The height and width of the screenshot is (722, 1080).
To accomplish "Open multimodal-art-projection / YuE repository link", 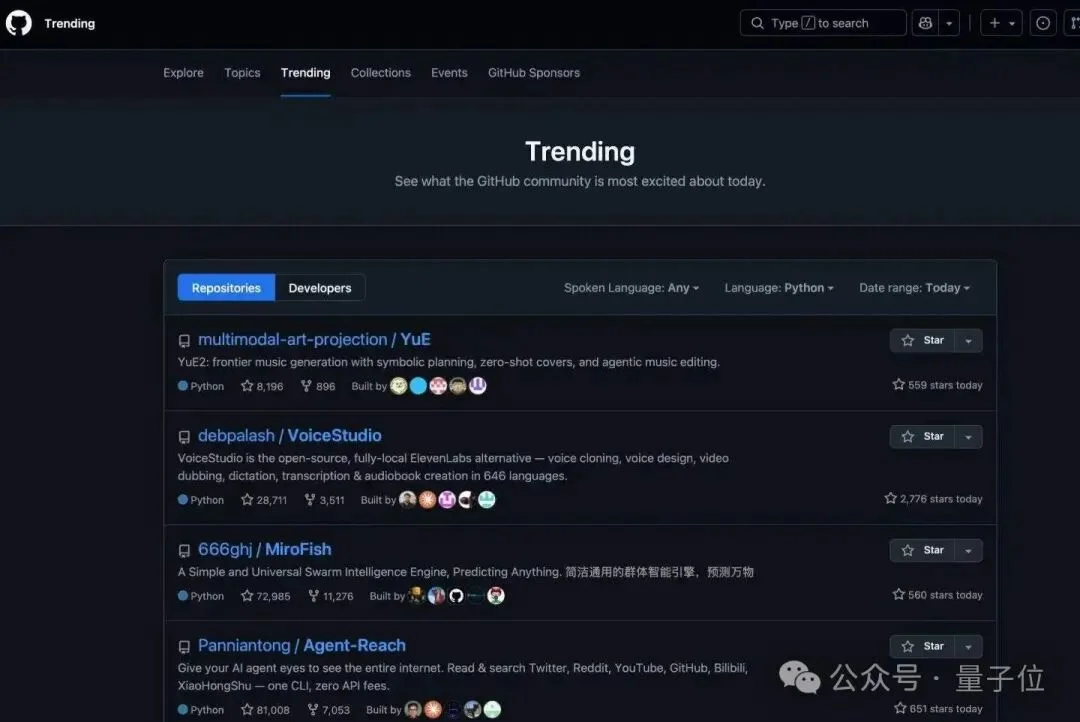I will coord(314,339).
